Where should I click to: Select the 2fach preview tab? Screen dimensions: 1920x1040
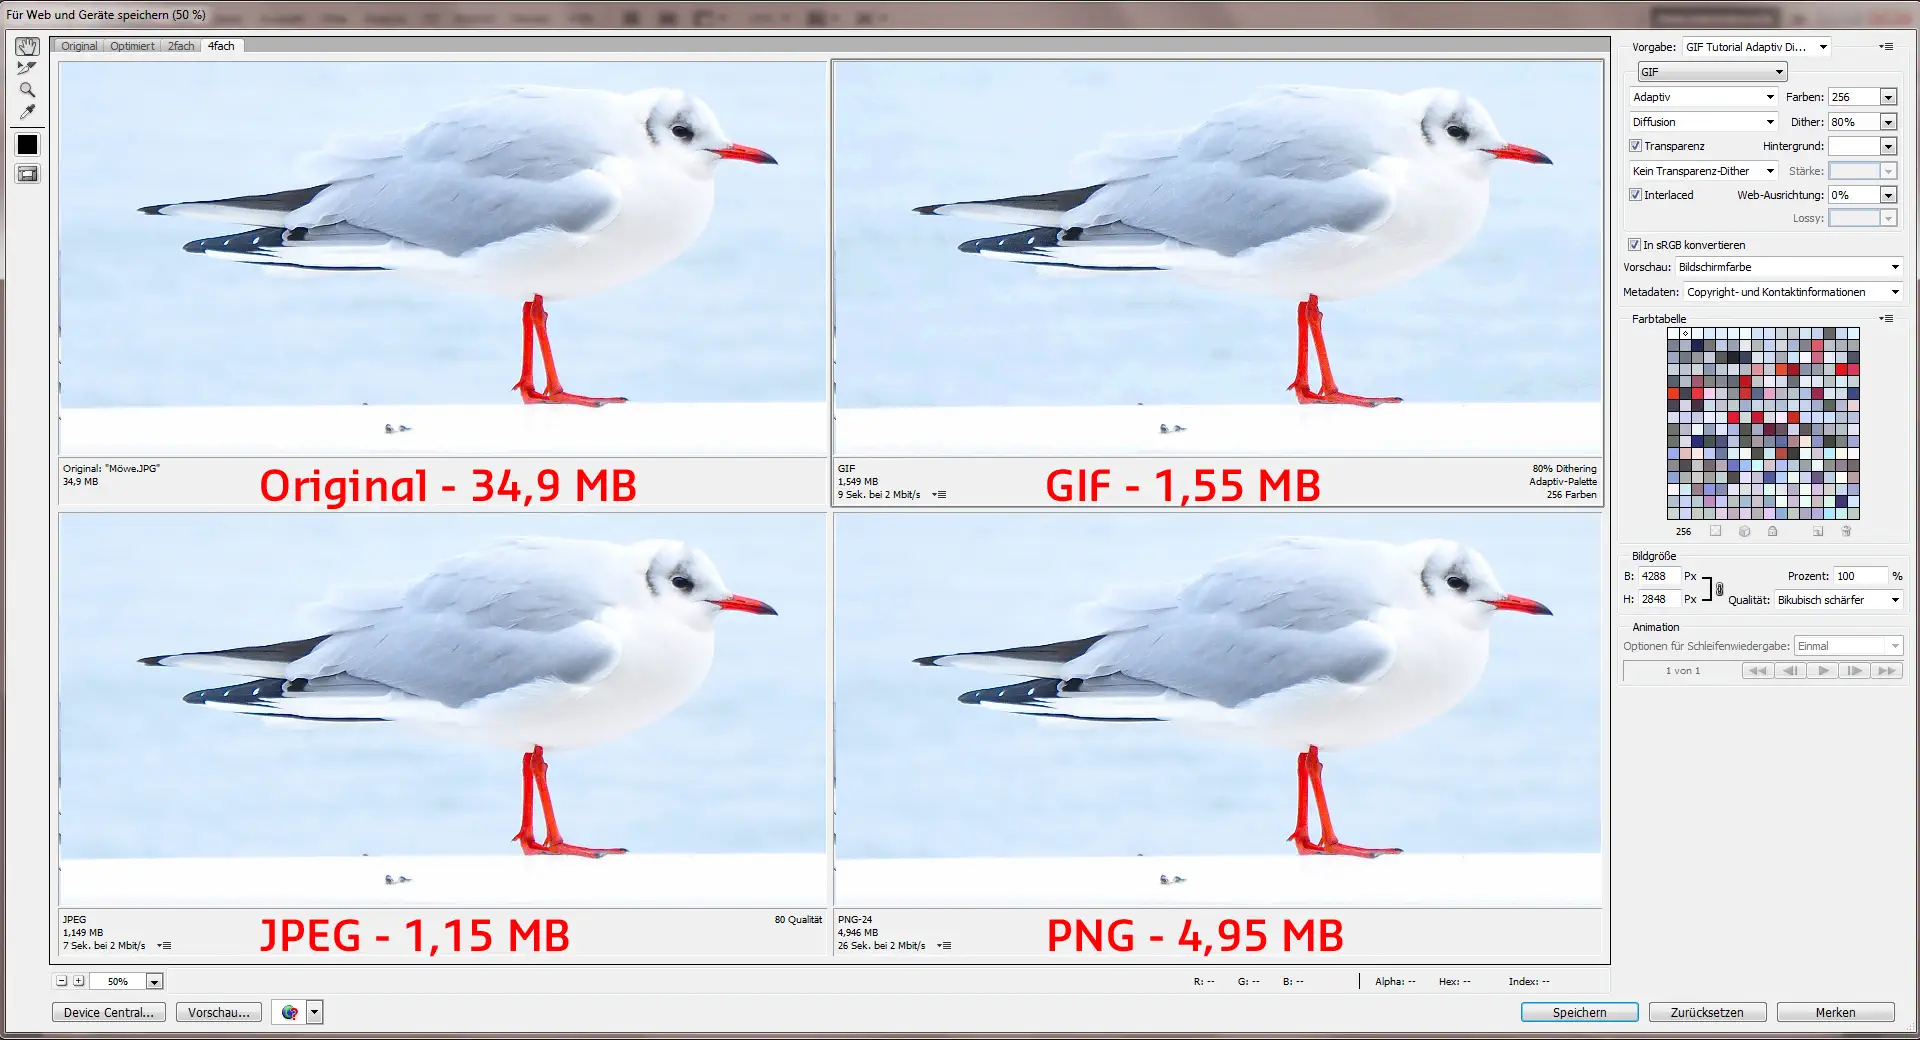[x=180, y=46]
